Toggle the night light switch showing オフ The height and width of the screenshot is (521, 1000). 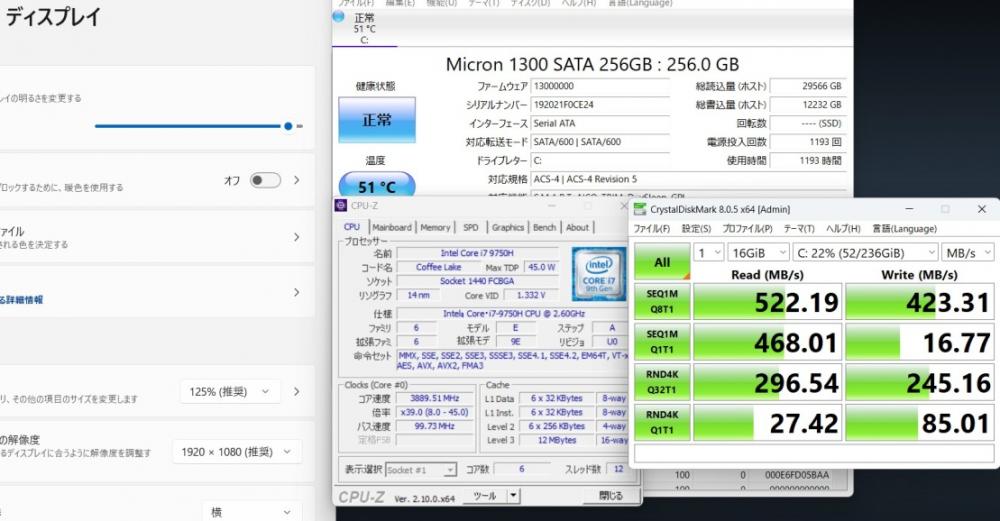pos(265,180)
